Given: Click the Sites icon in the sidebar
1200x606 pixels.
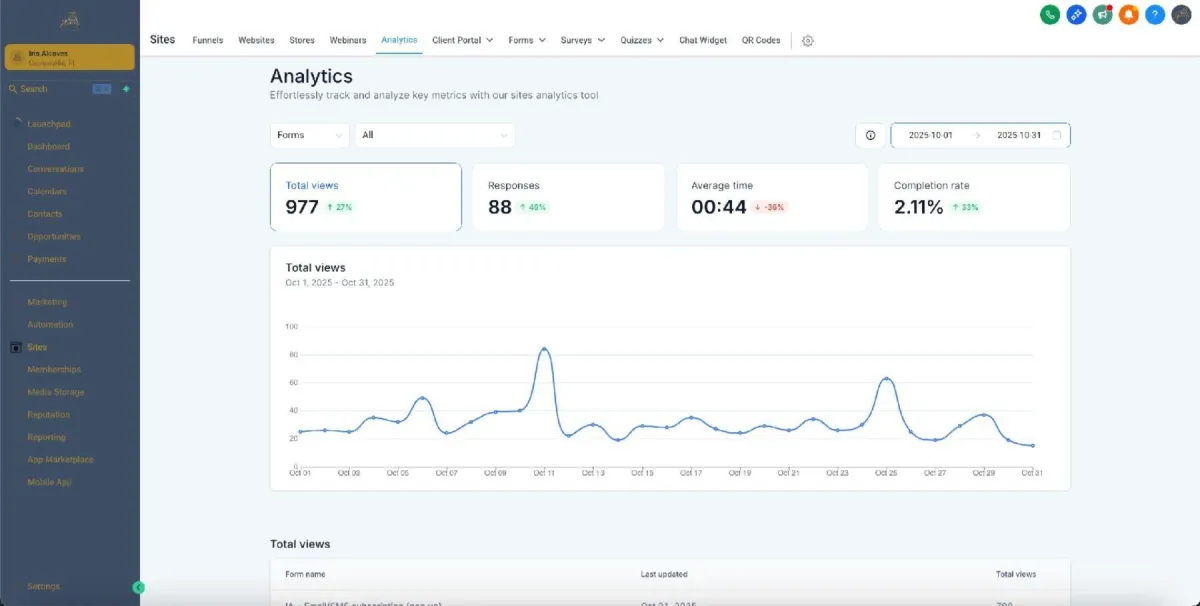Looking at the screenshot, I should (15, 347).
